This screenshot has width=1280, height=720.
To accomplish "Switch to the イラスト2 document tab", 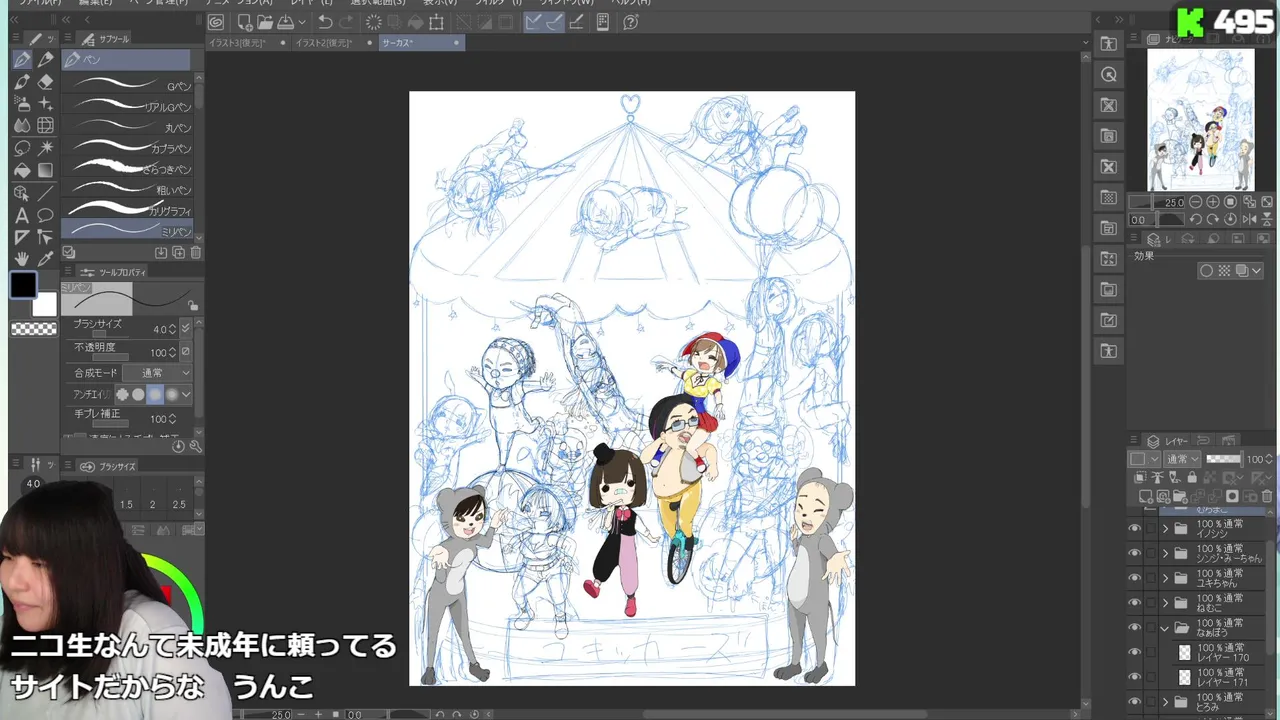I will coord(335,43).
